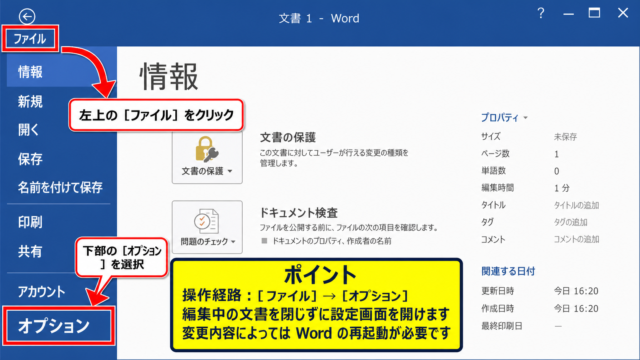Click the large 情報 page heading
This screenshot has width=640, height=360.
[169, 76]
